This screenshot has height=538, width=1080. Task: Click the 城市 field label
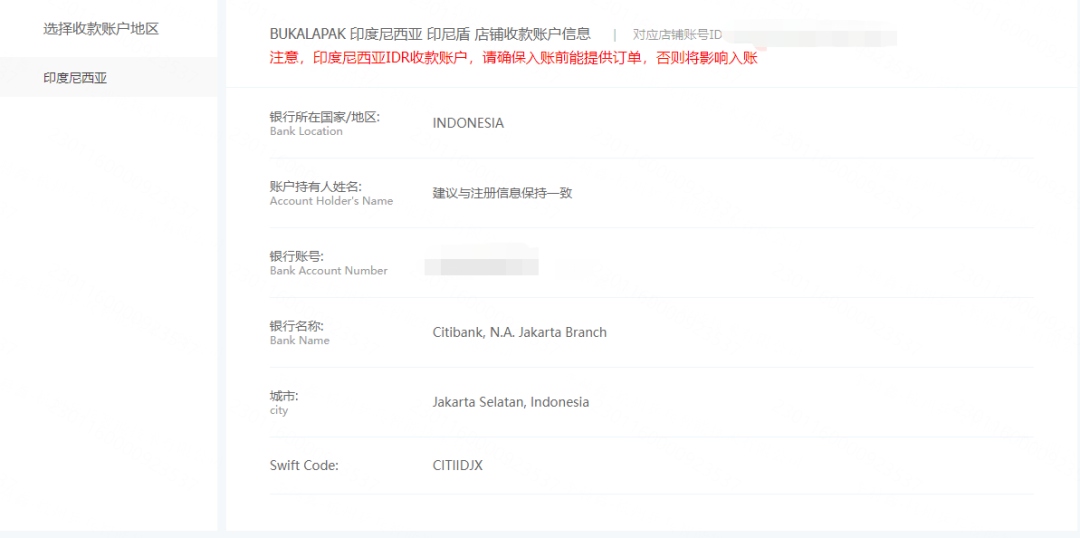[284, 396]
